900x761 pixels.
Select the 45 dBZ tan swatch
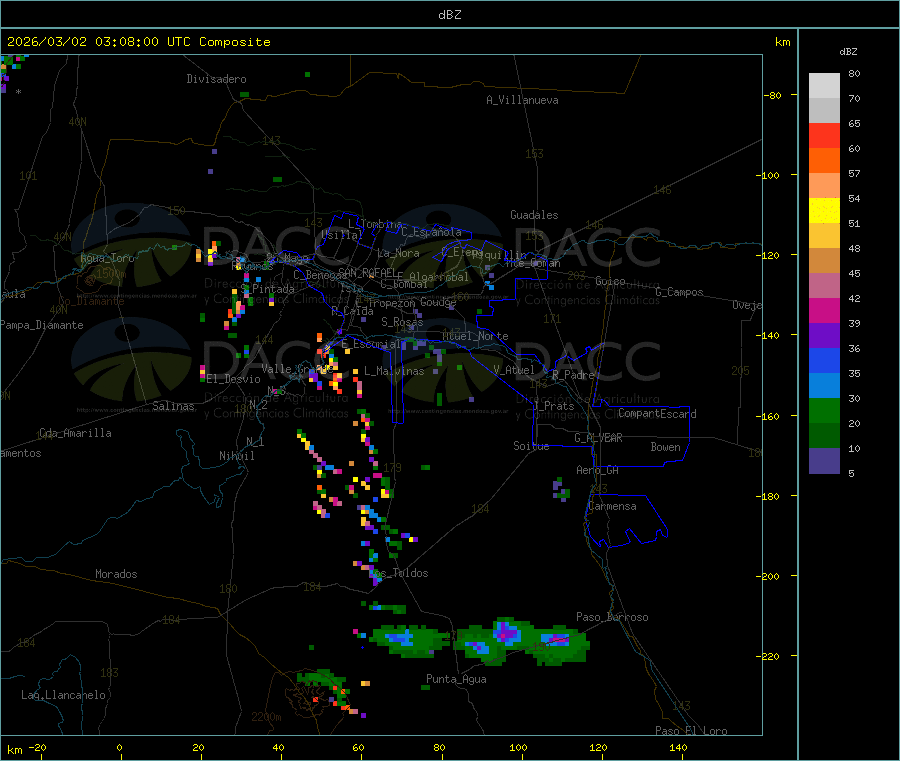click(824, 261)
